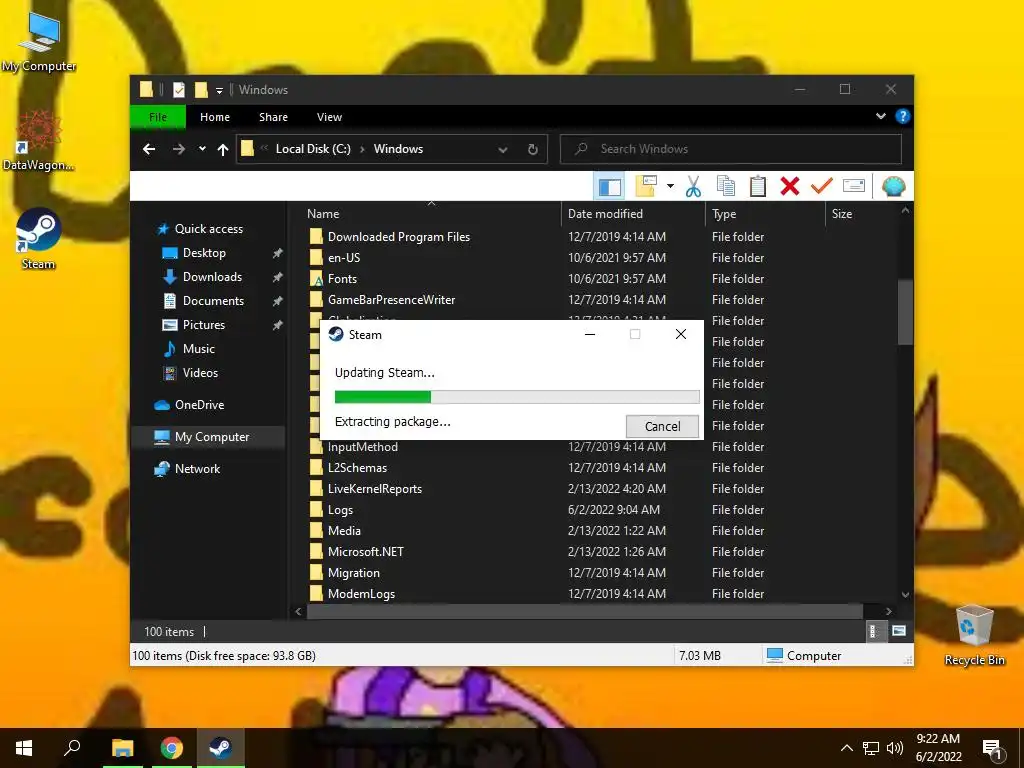
Task: Select the LiveKernelReports folder
Action: tap(374, 489)
